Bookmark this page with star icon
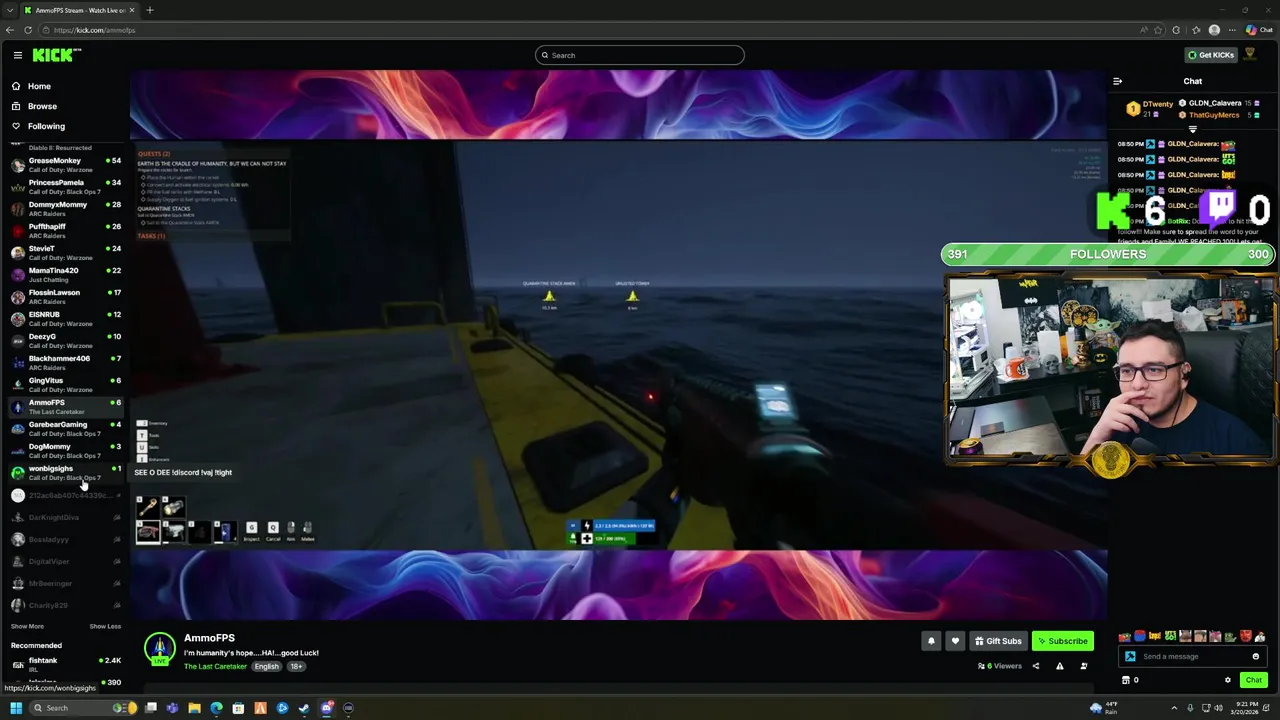 [x=1159, y=30]
